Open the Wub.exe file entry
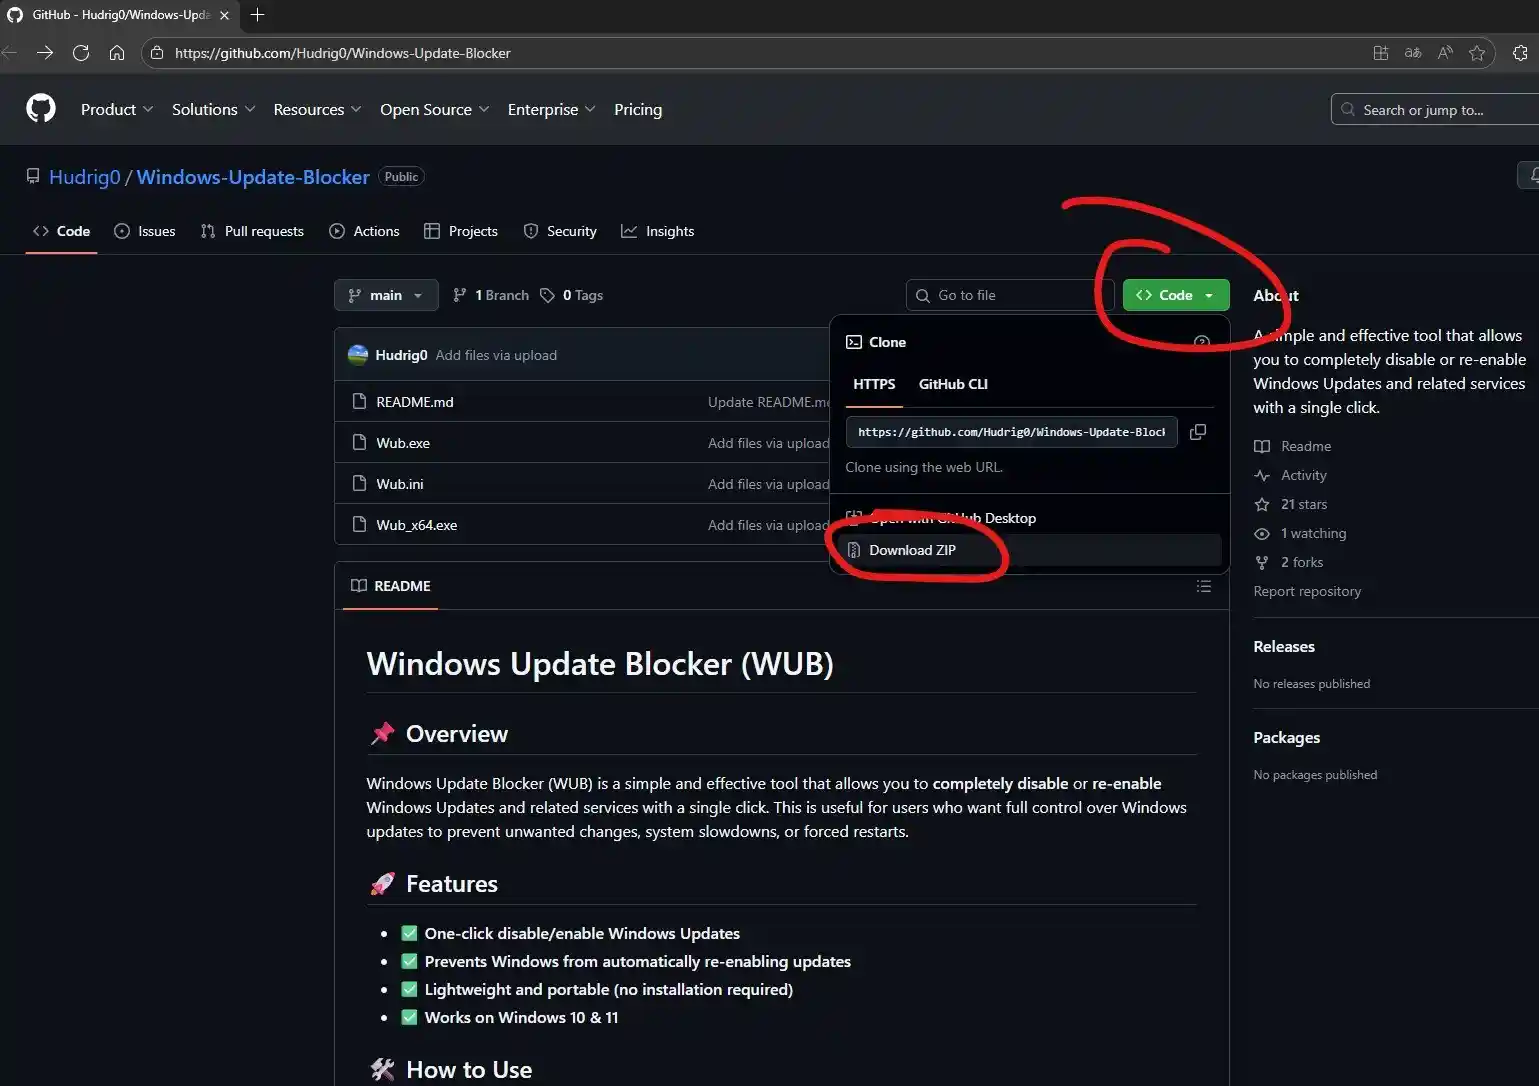The image size is (1539, 1086). point(403,442)
